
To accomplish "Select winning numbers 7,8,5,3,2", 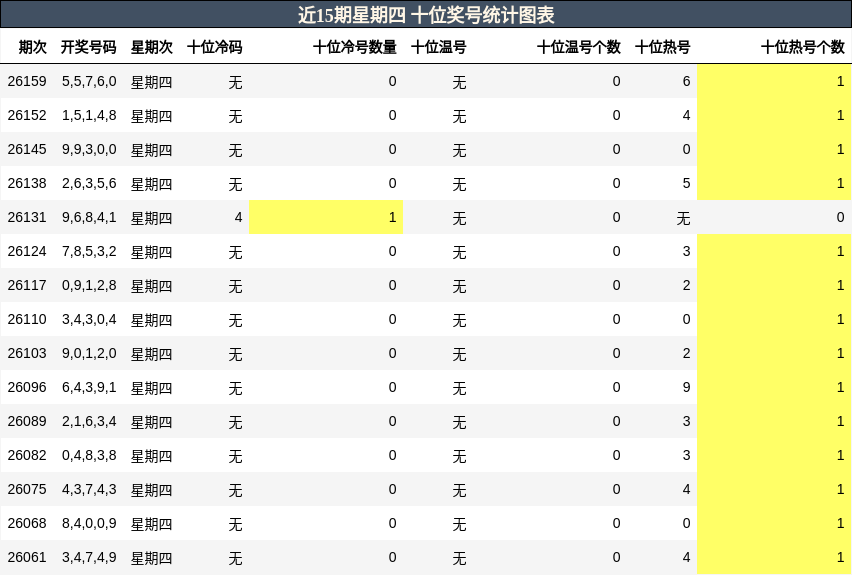I will (x=89, y=252).
